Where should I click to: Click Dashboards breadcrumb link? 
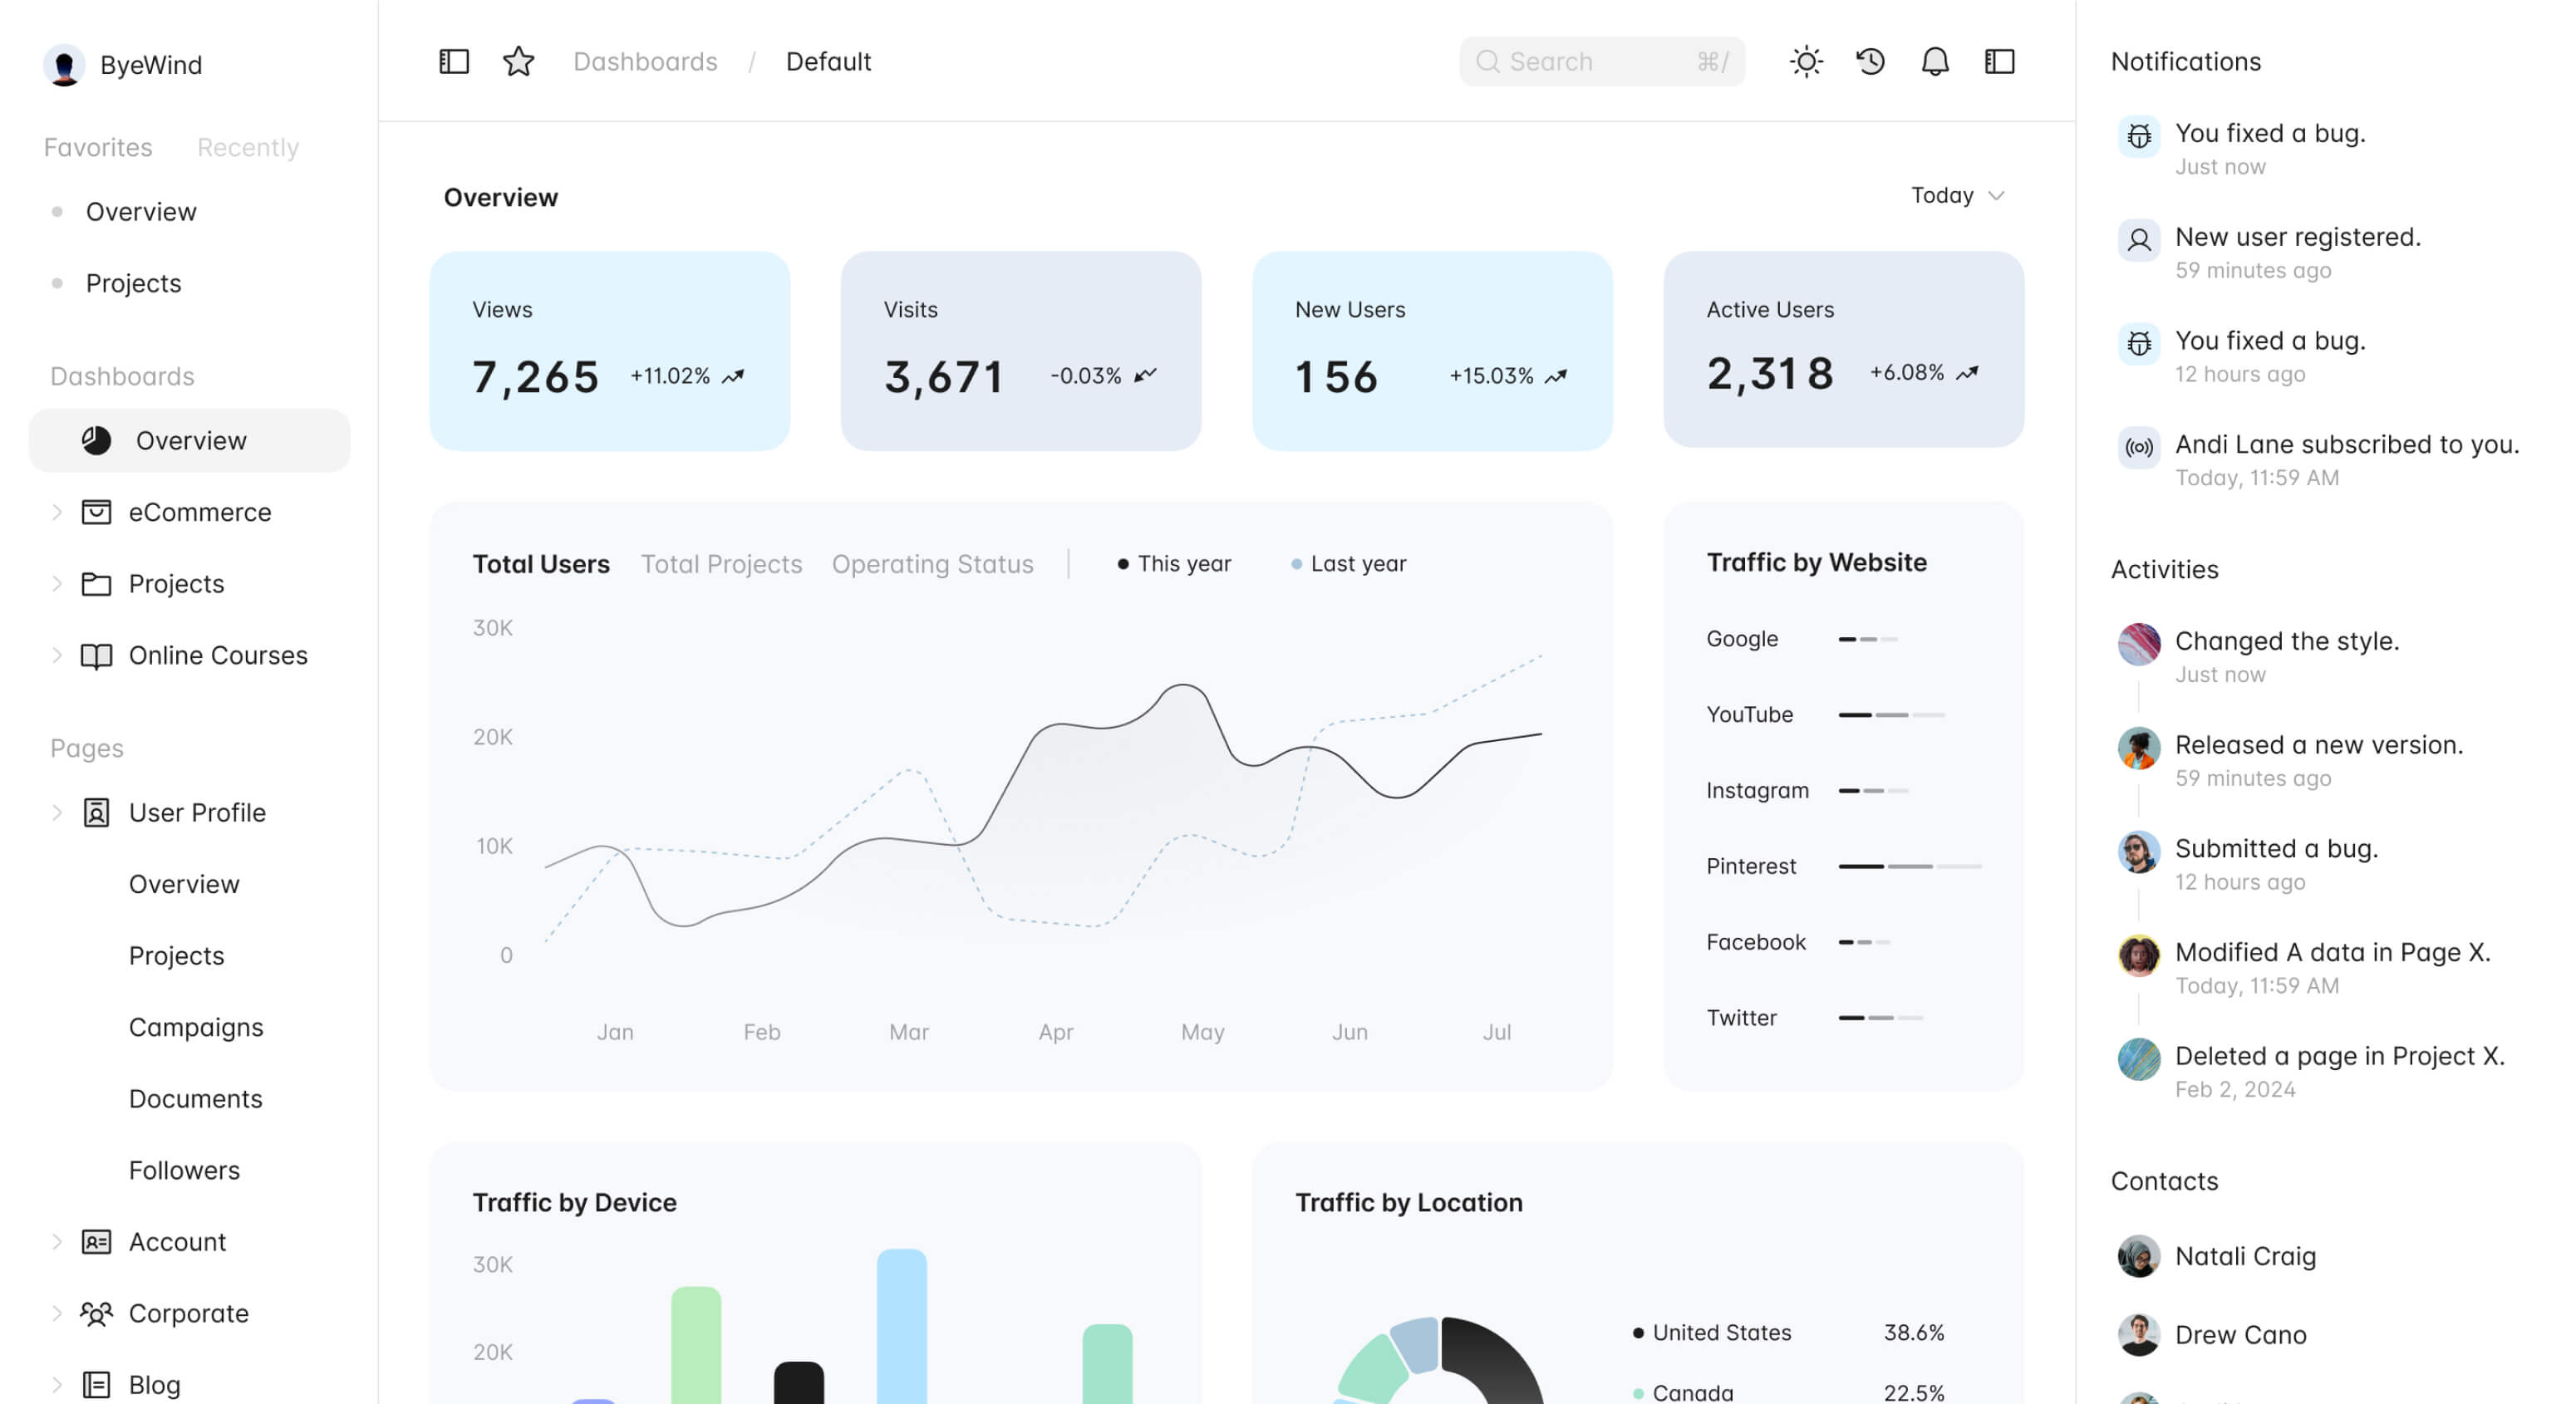click(645, 62)
